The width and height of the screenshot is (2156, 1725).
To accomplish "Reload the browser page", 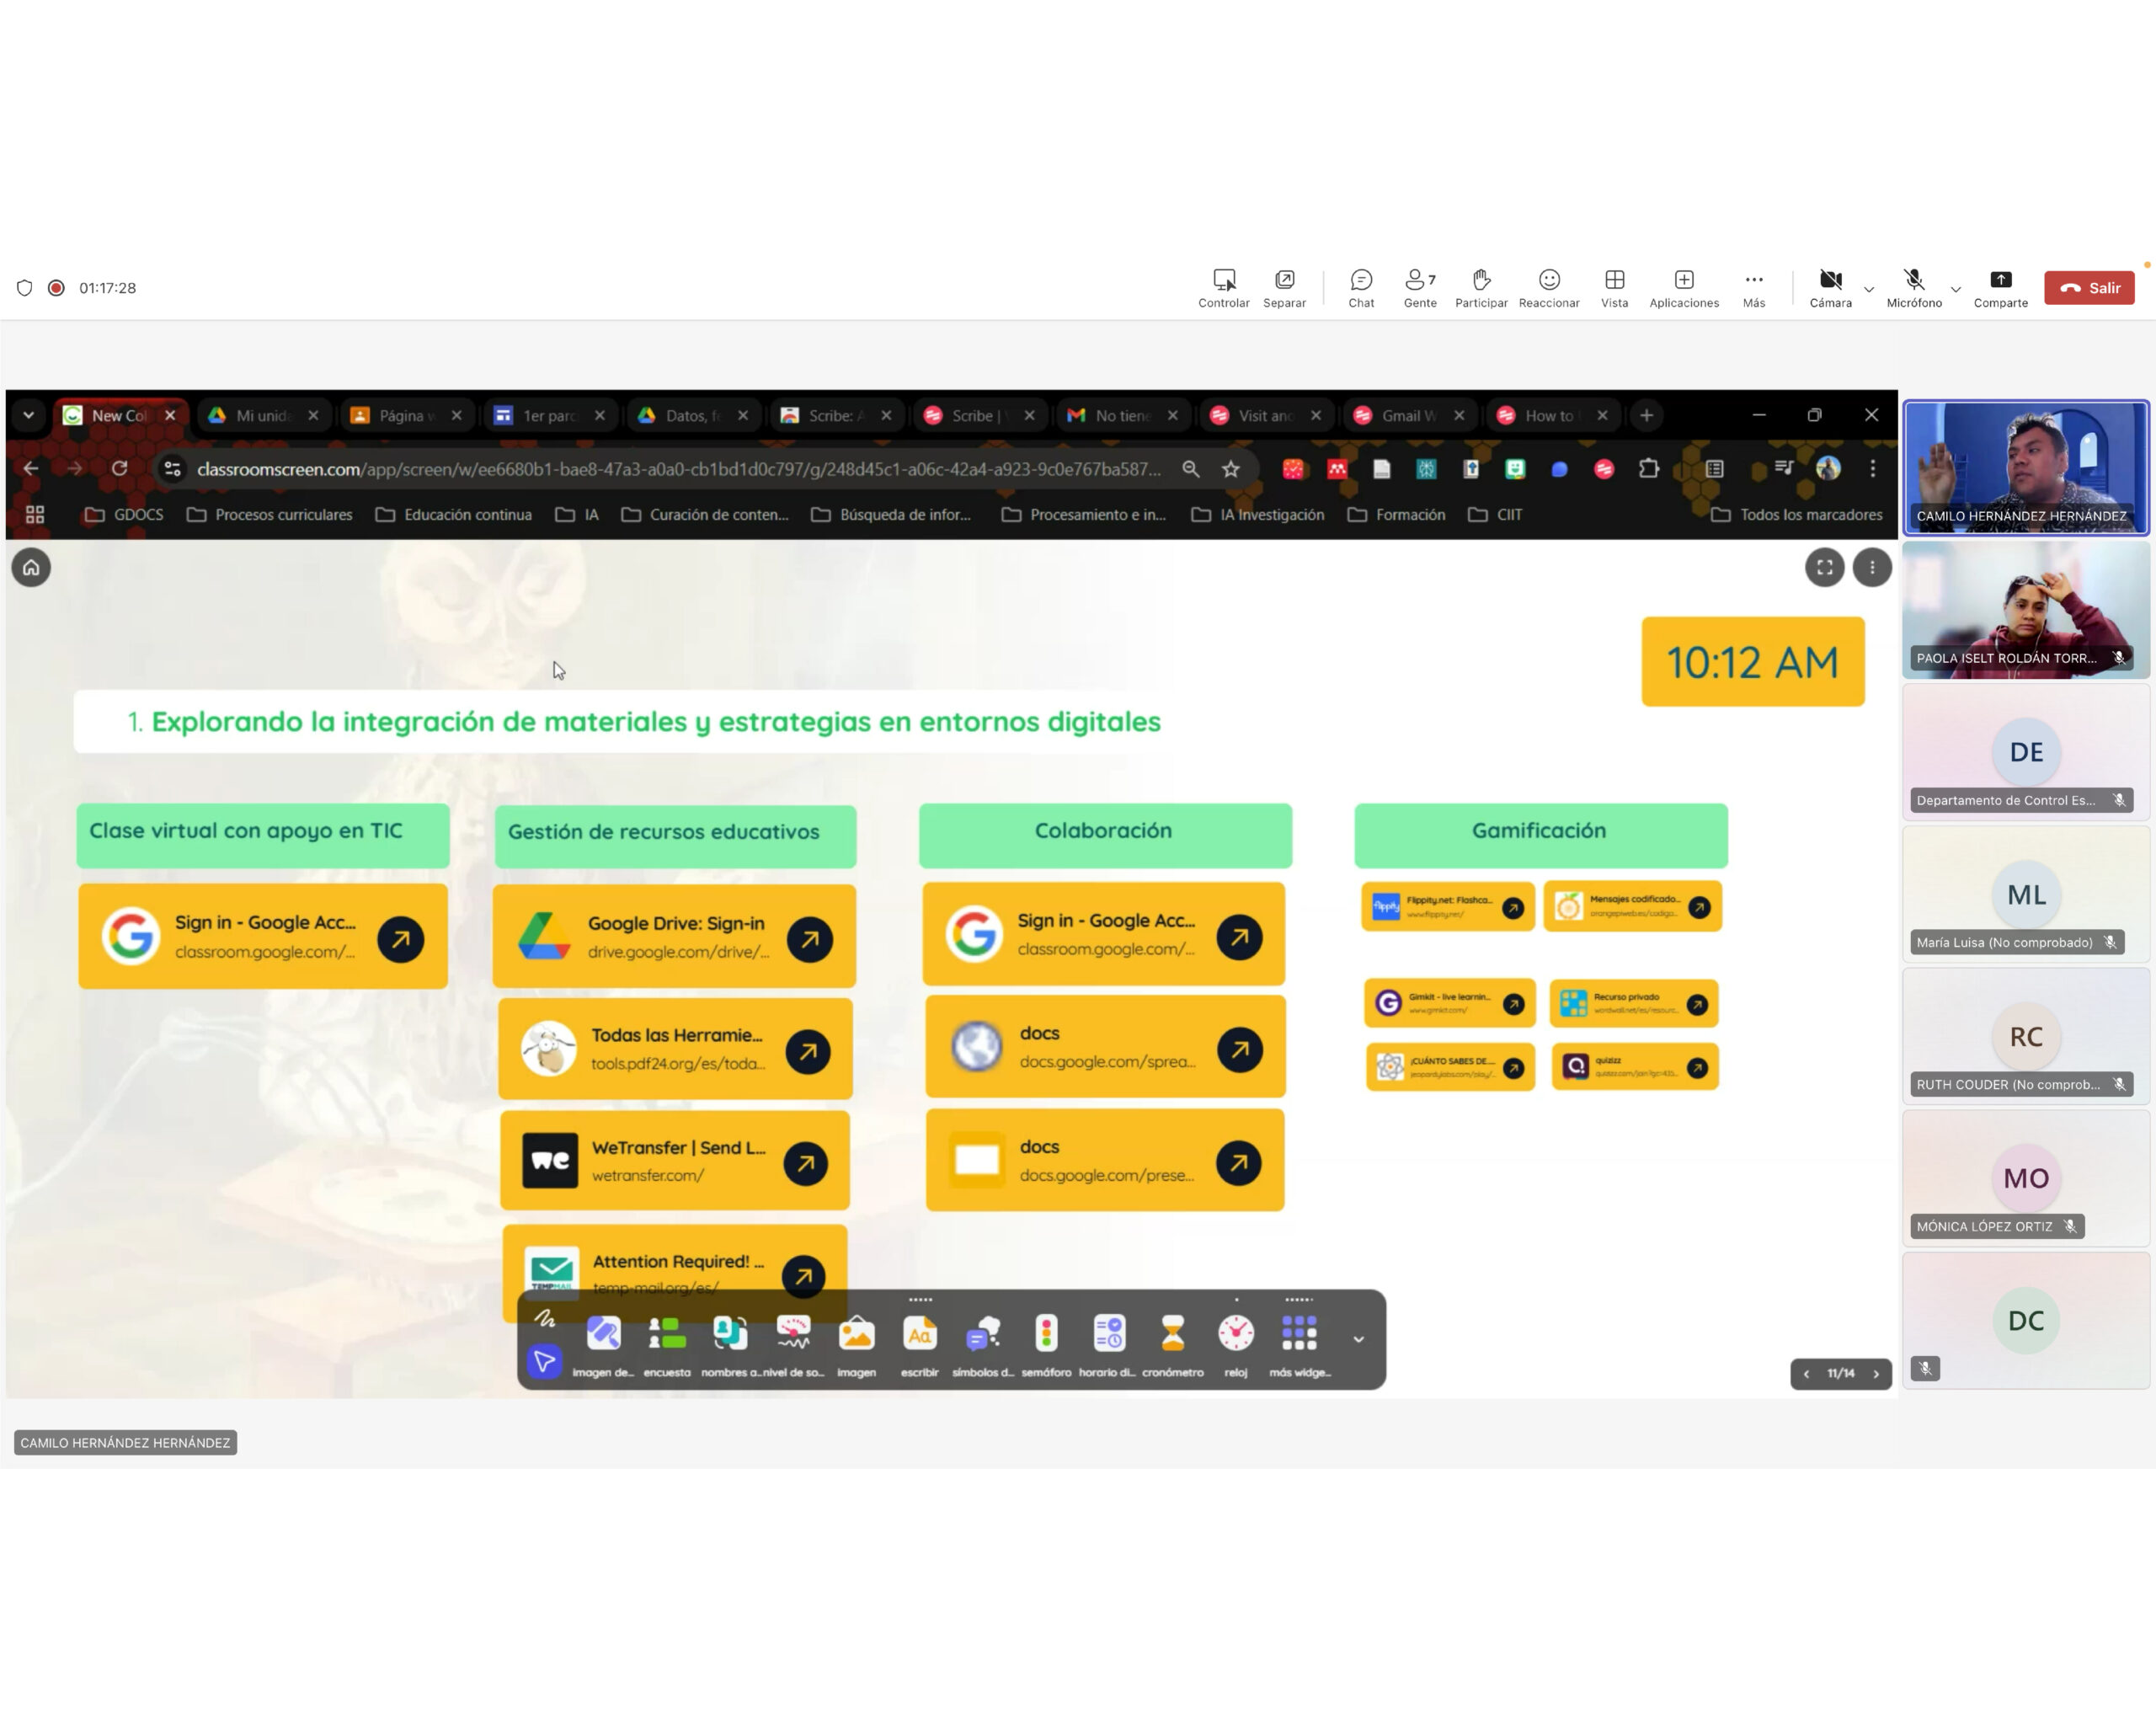I will pyautogui.click(x=119, y=469).
